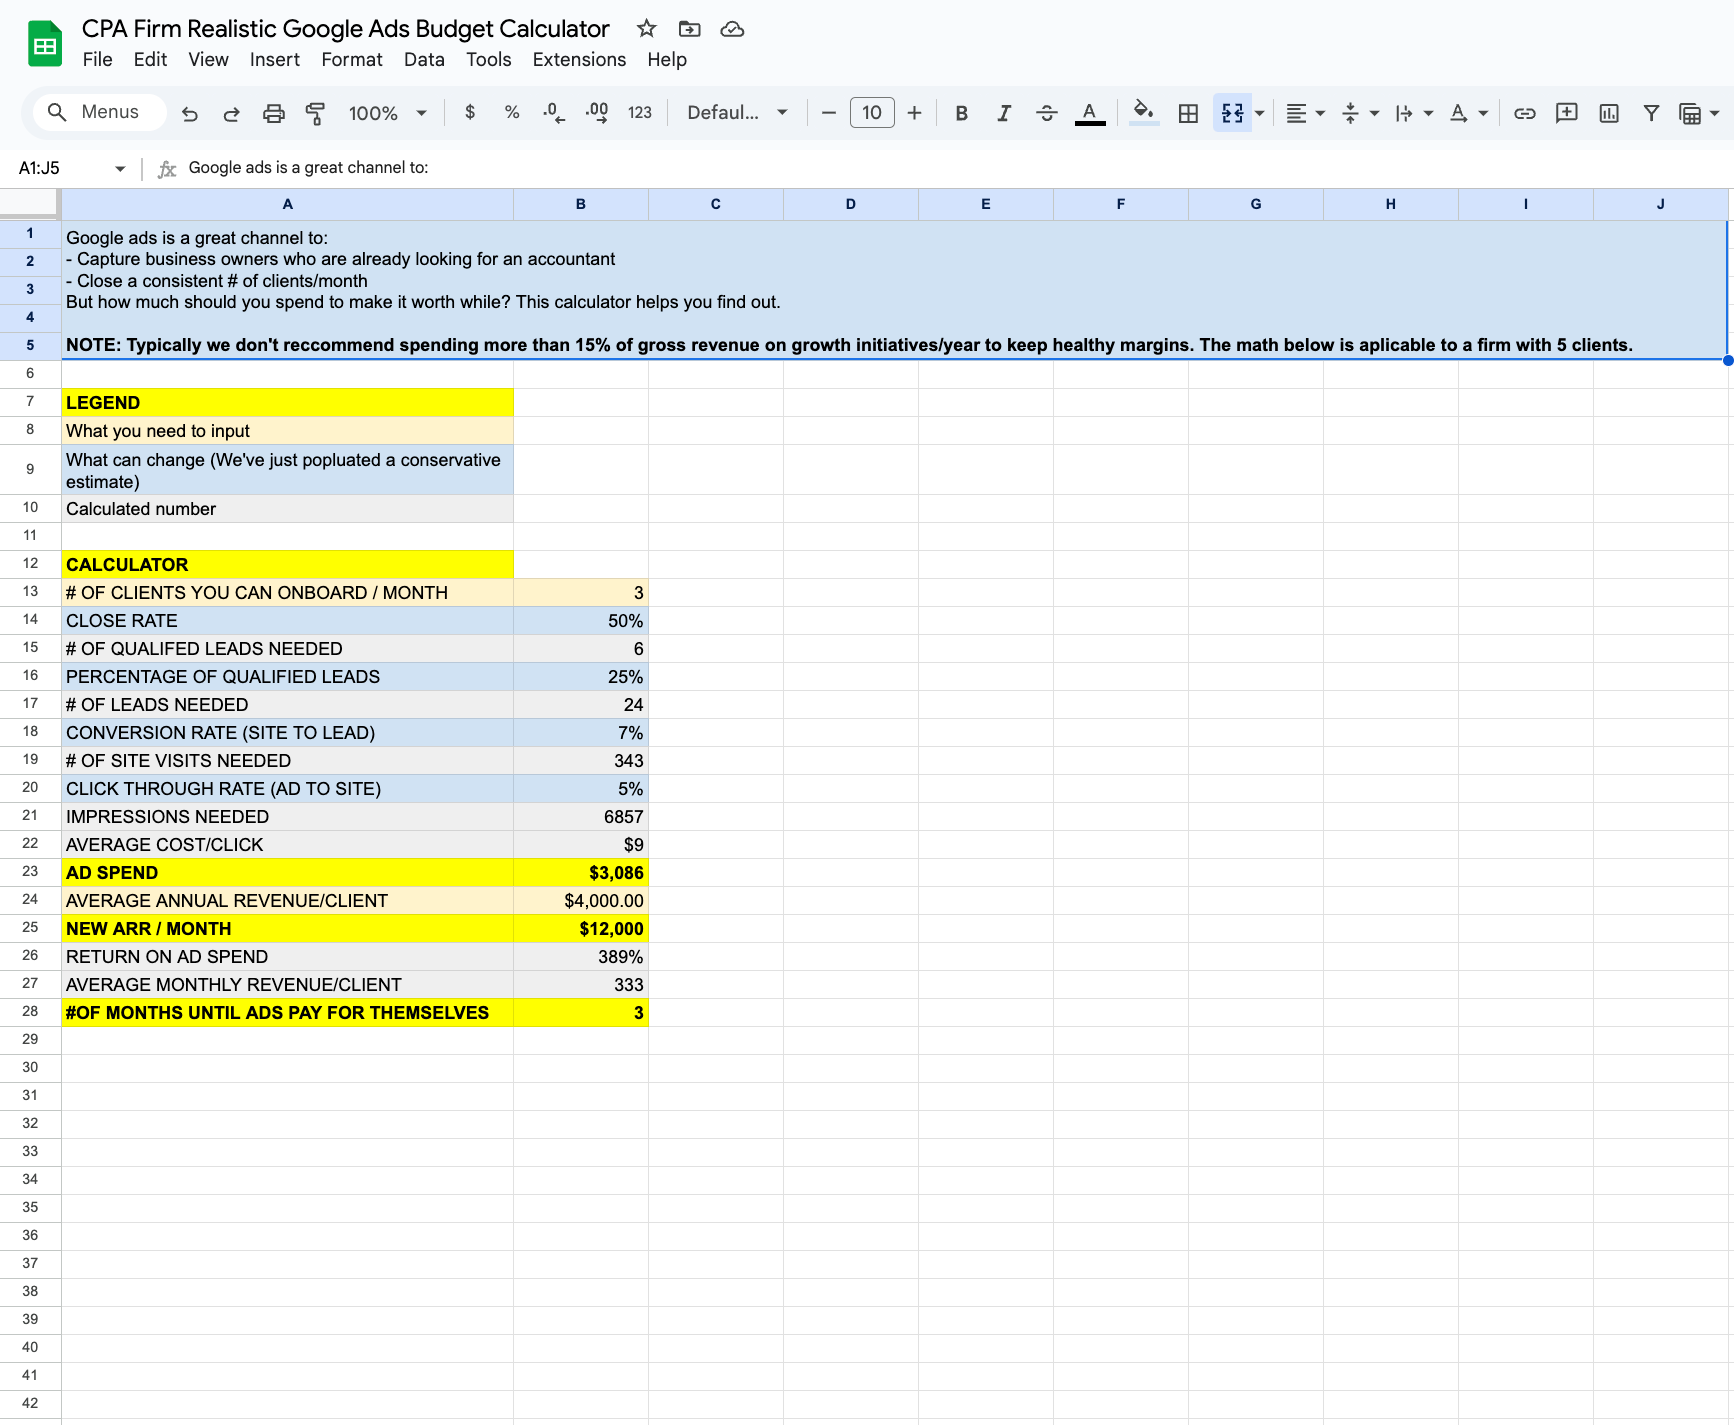Increase decimal places
This screenshot has height=1425, width=1734.
point(597,113)
